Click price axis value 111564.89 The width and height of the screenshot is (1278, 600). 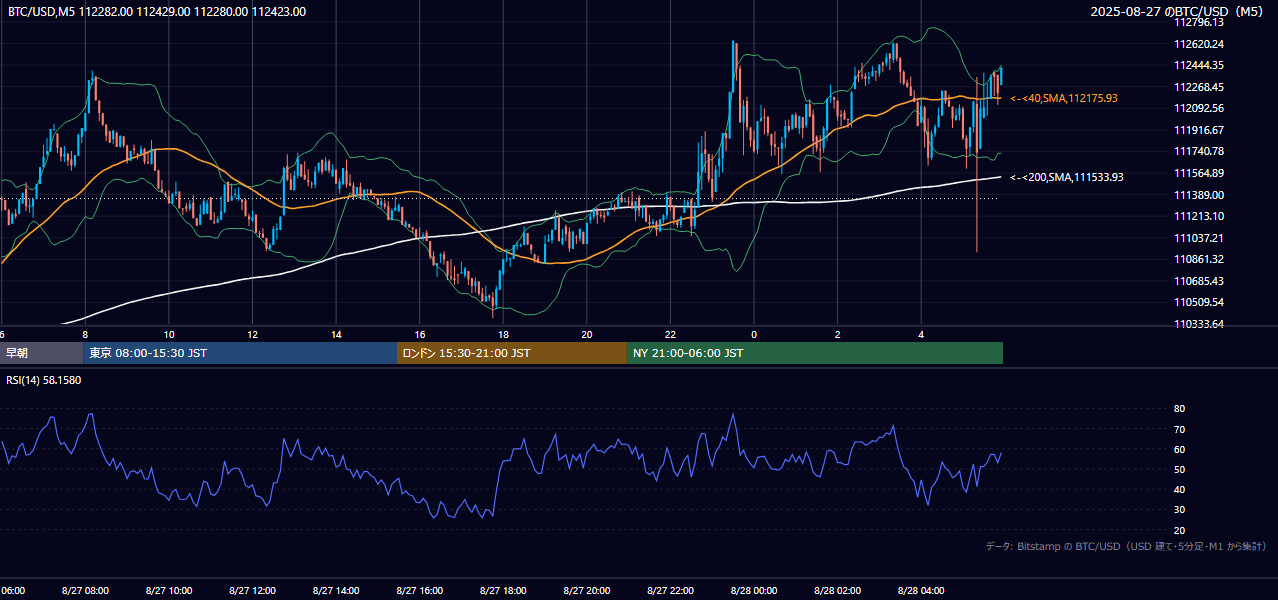(x=1199, y=173)
